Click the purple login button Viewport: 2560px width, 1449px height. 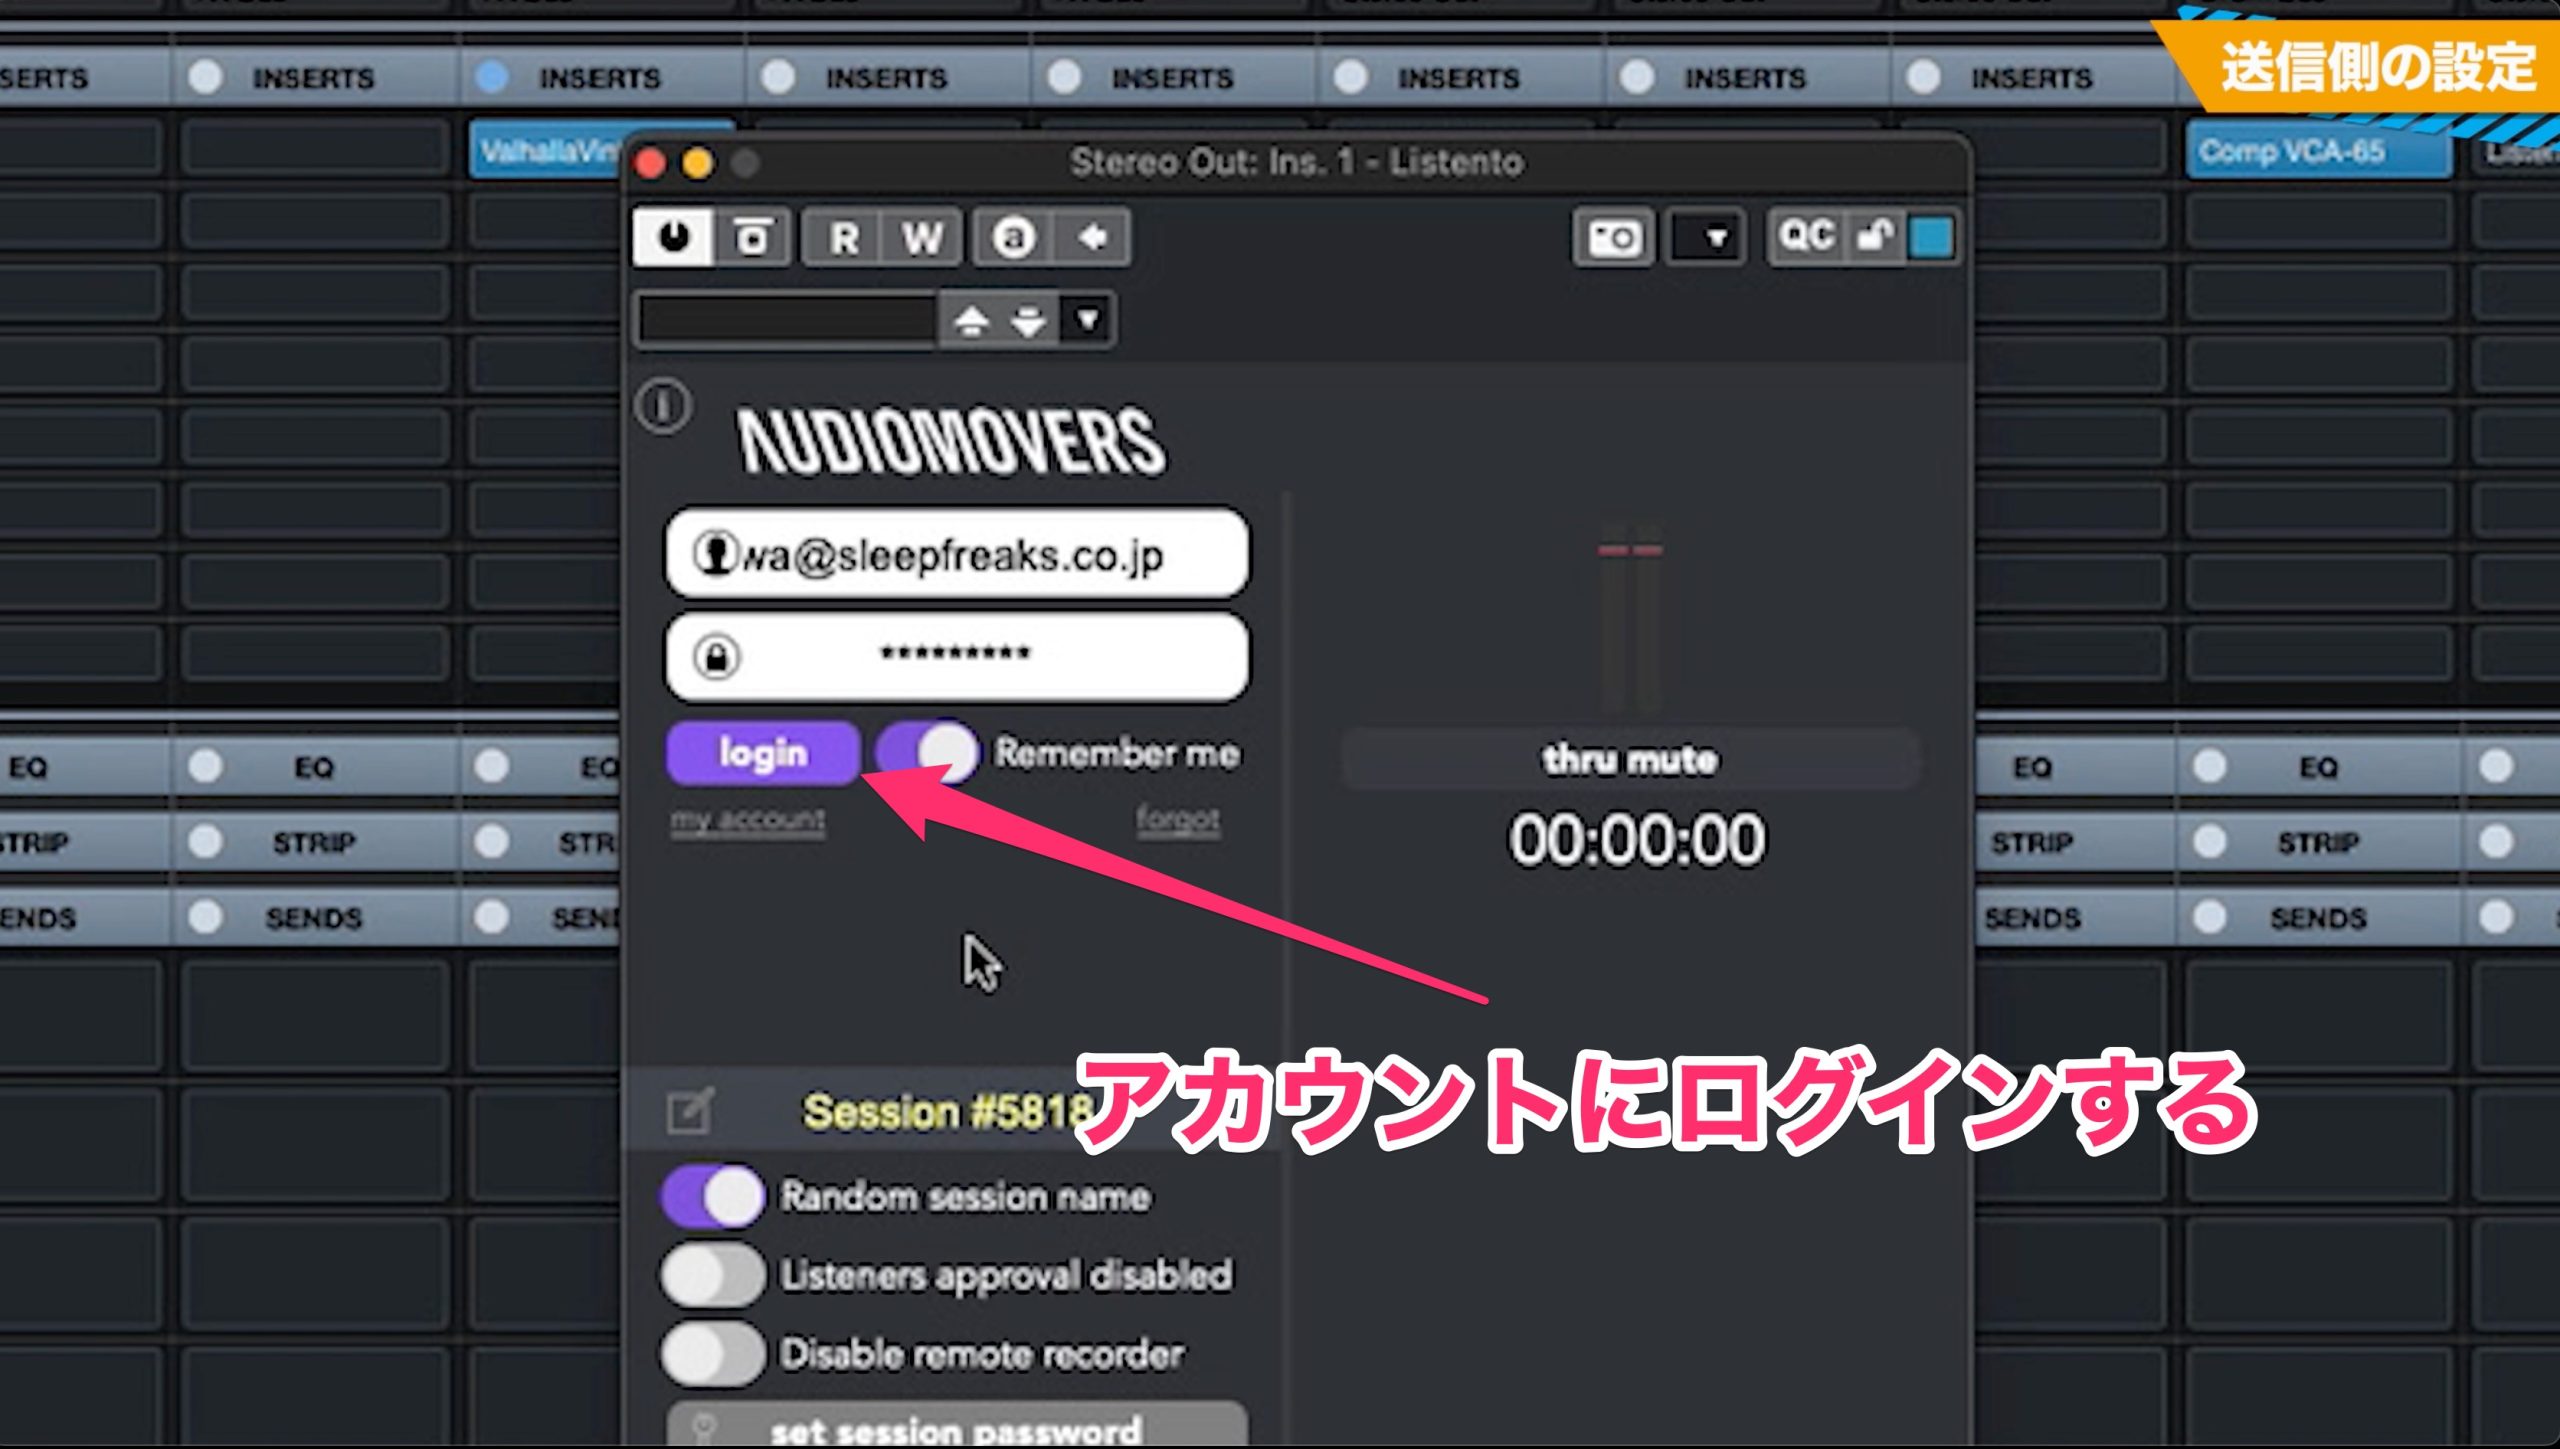coord(763,752)
